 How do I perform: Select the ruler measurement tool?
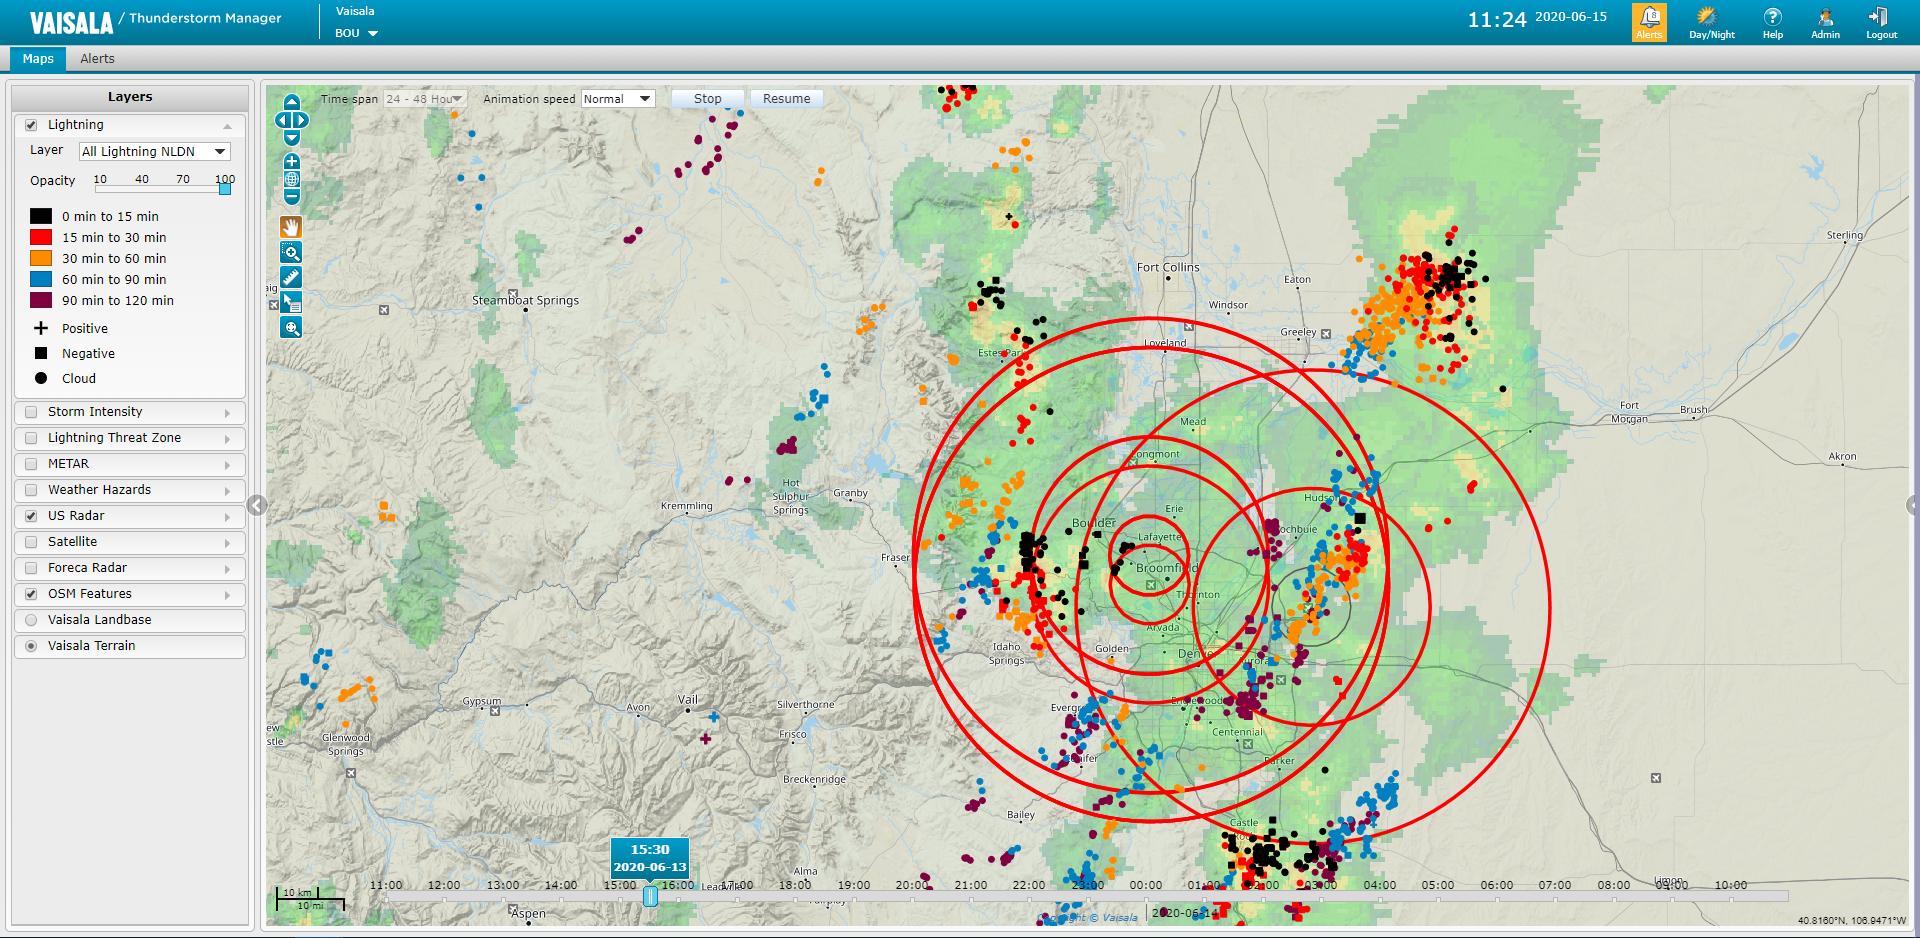pyautogui.click(x=290, y=277)
